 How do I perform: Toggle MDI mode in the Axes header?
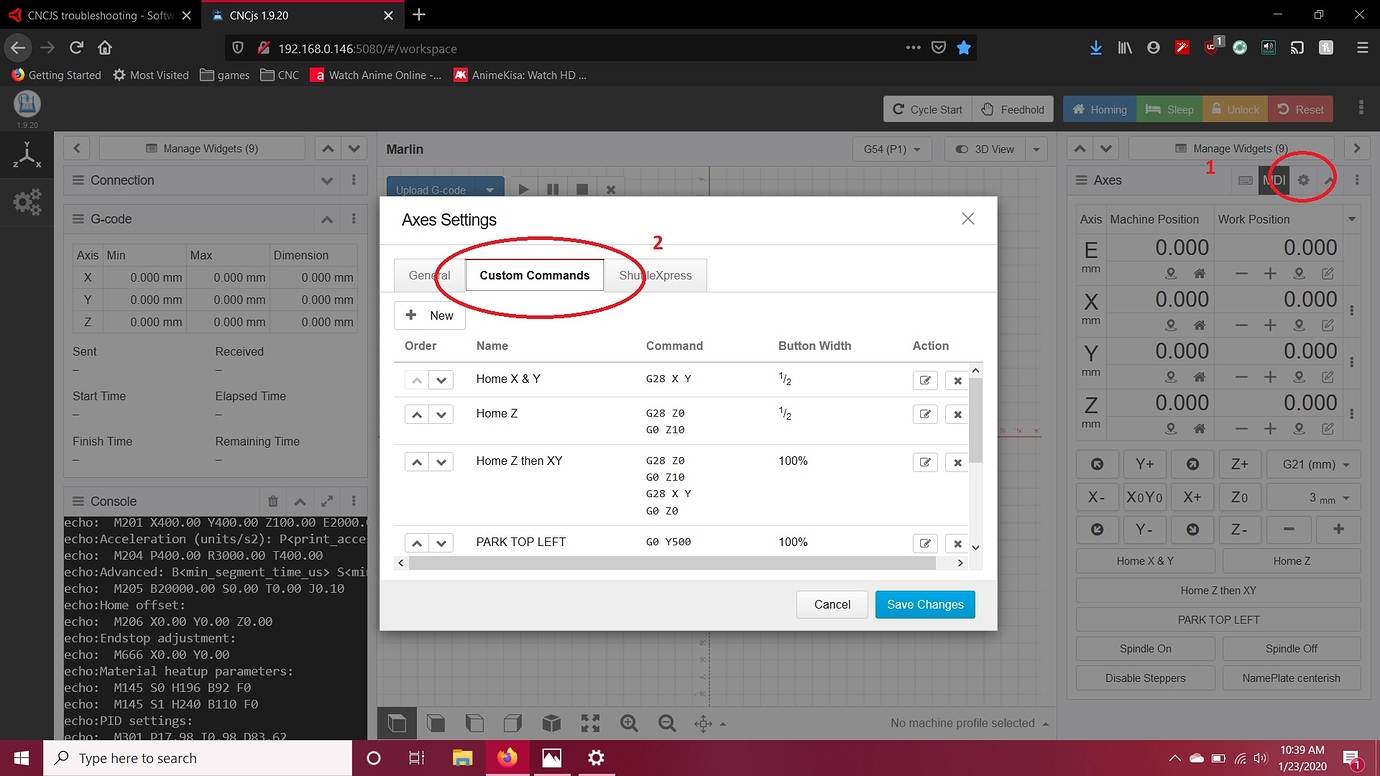tap(1273, 180)
